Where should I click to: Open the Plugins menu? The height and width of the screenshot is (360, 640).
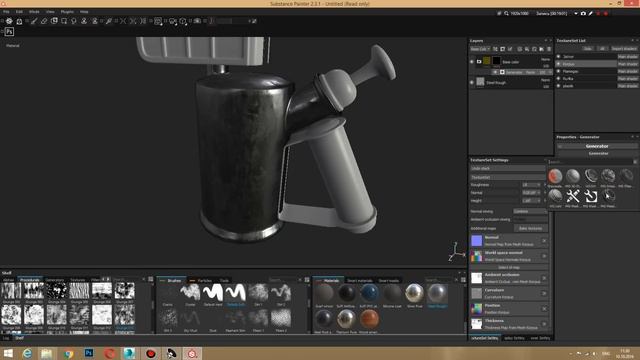coord(67,12)
